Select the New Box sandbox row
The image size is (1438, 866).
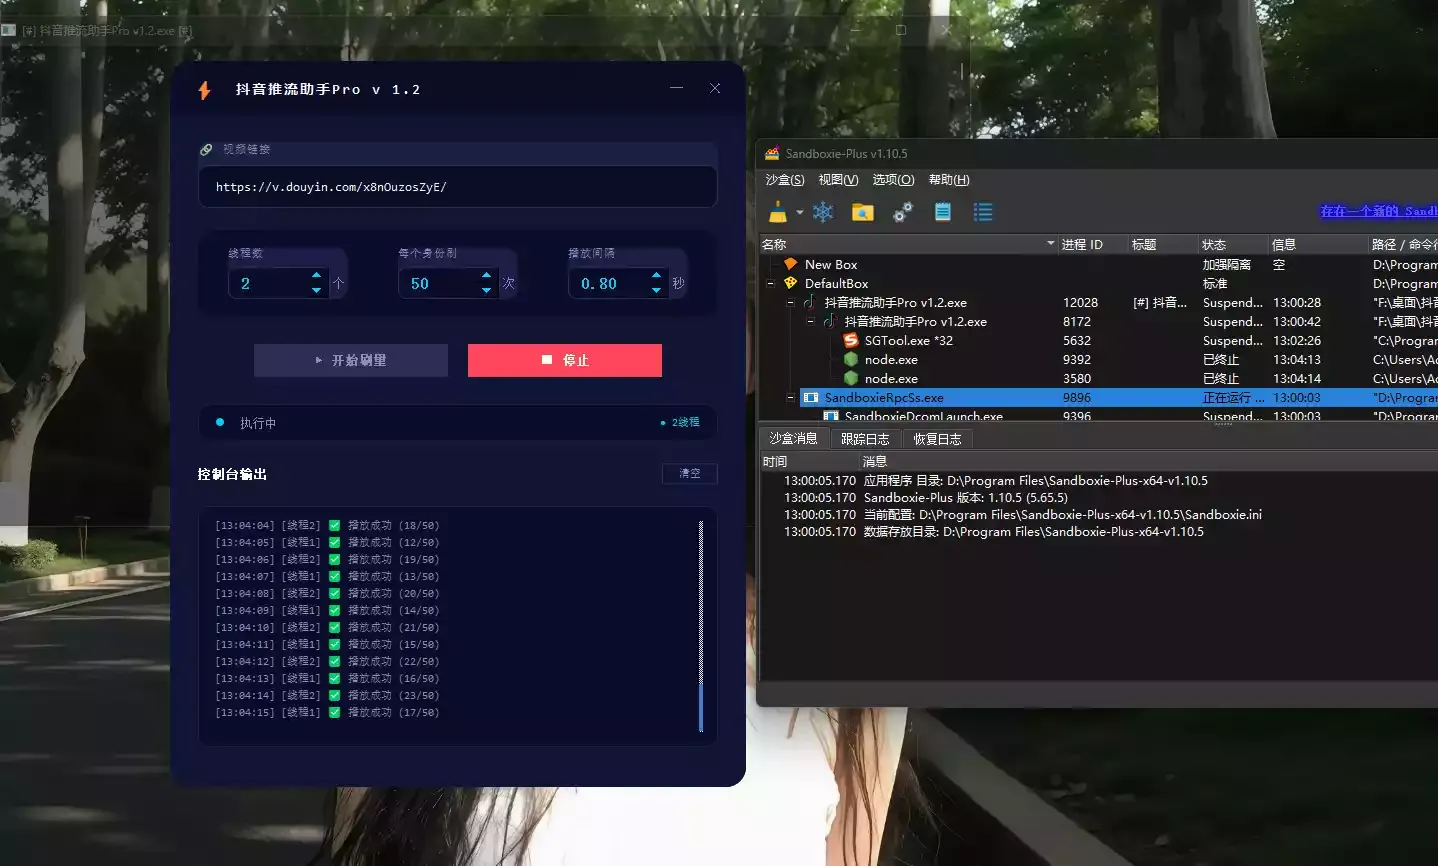click(1099, 264)
